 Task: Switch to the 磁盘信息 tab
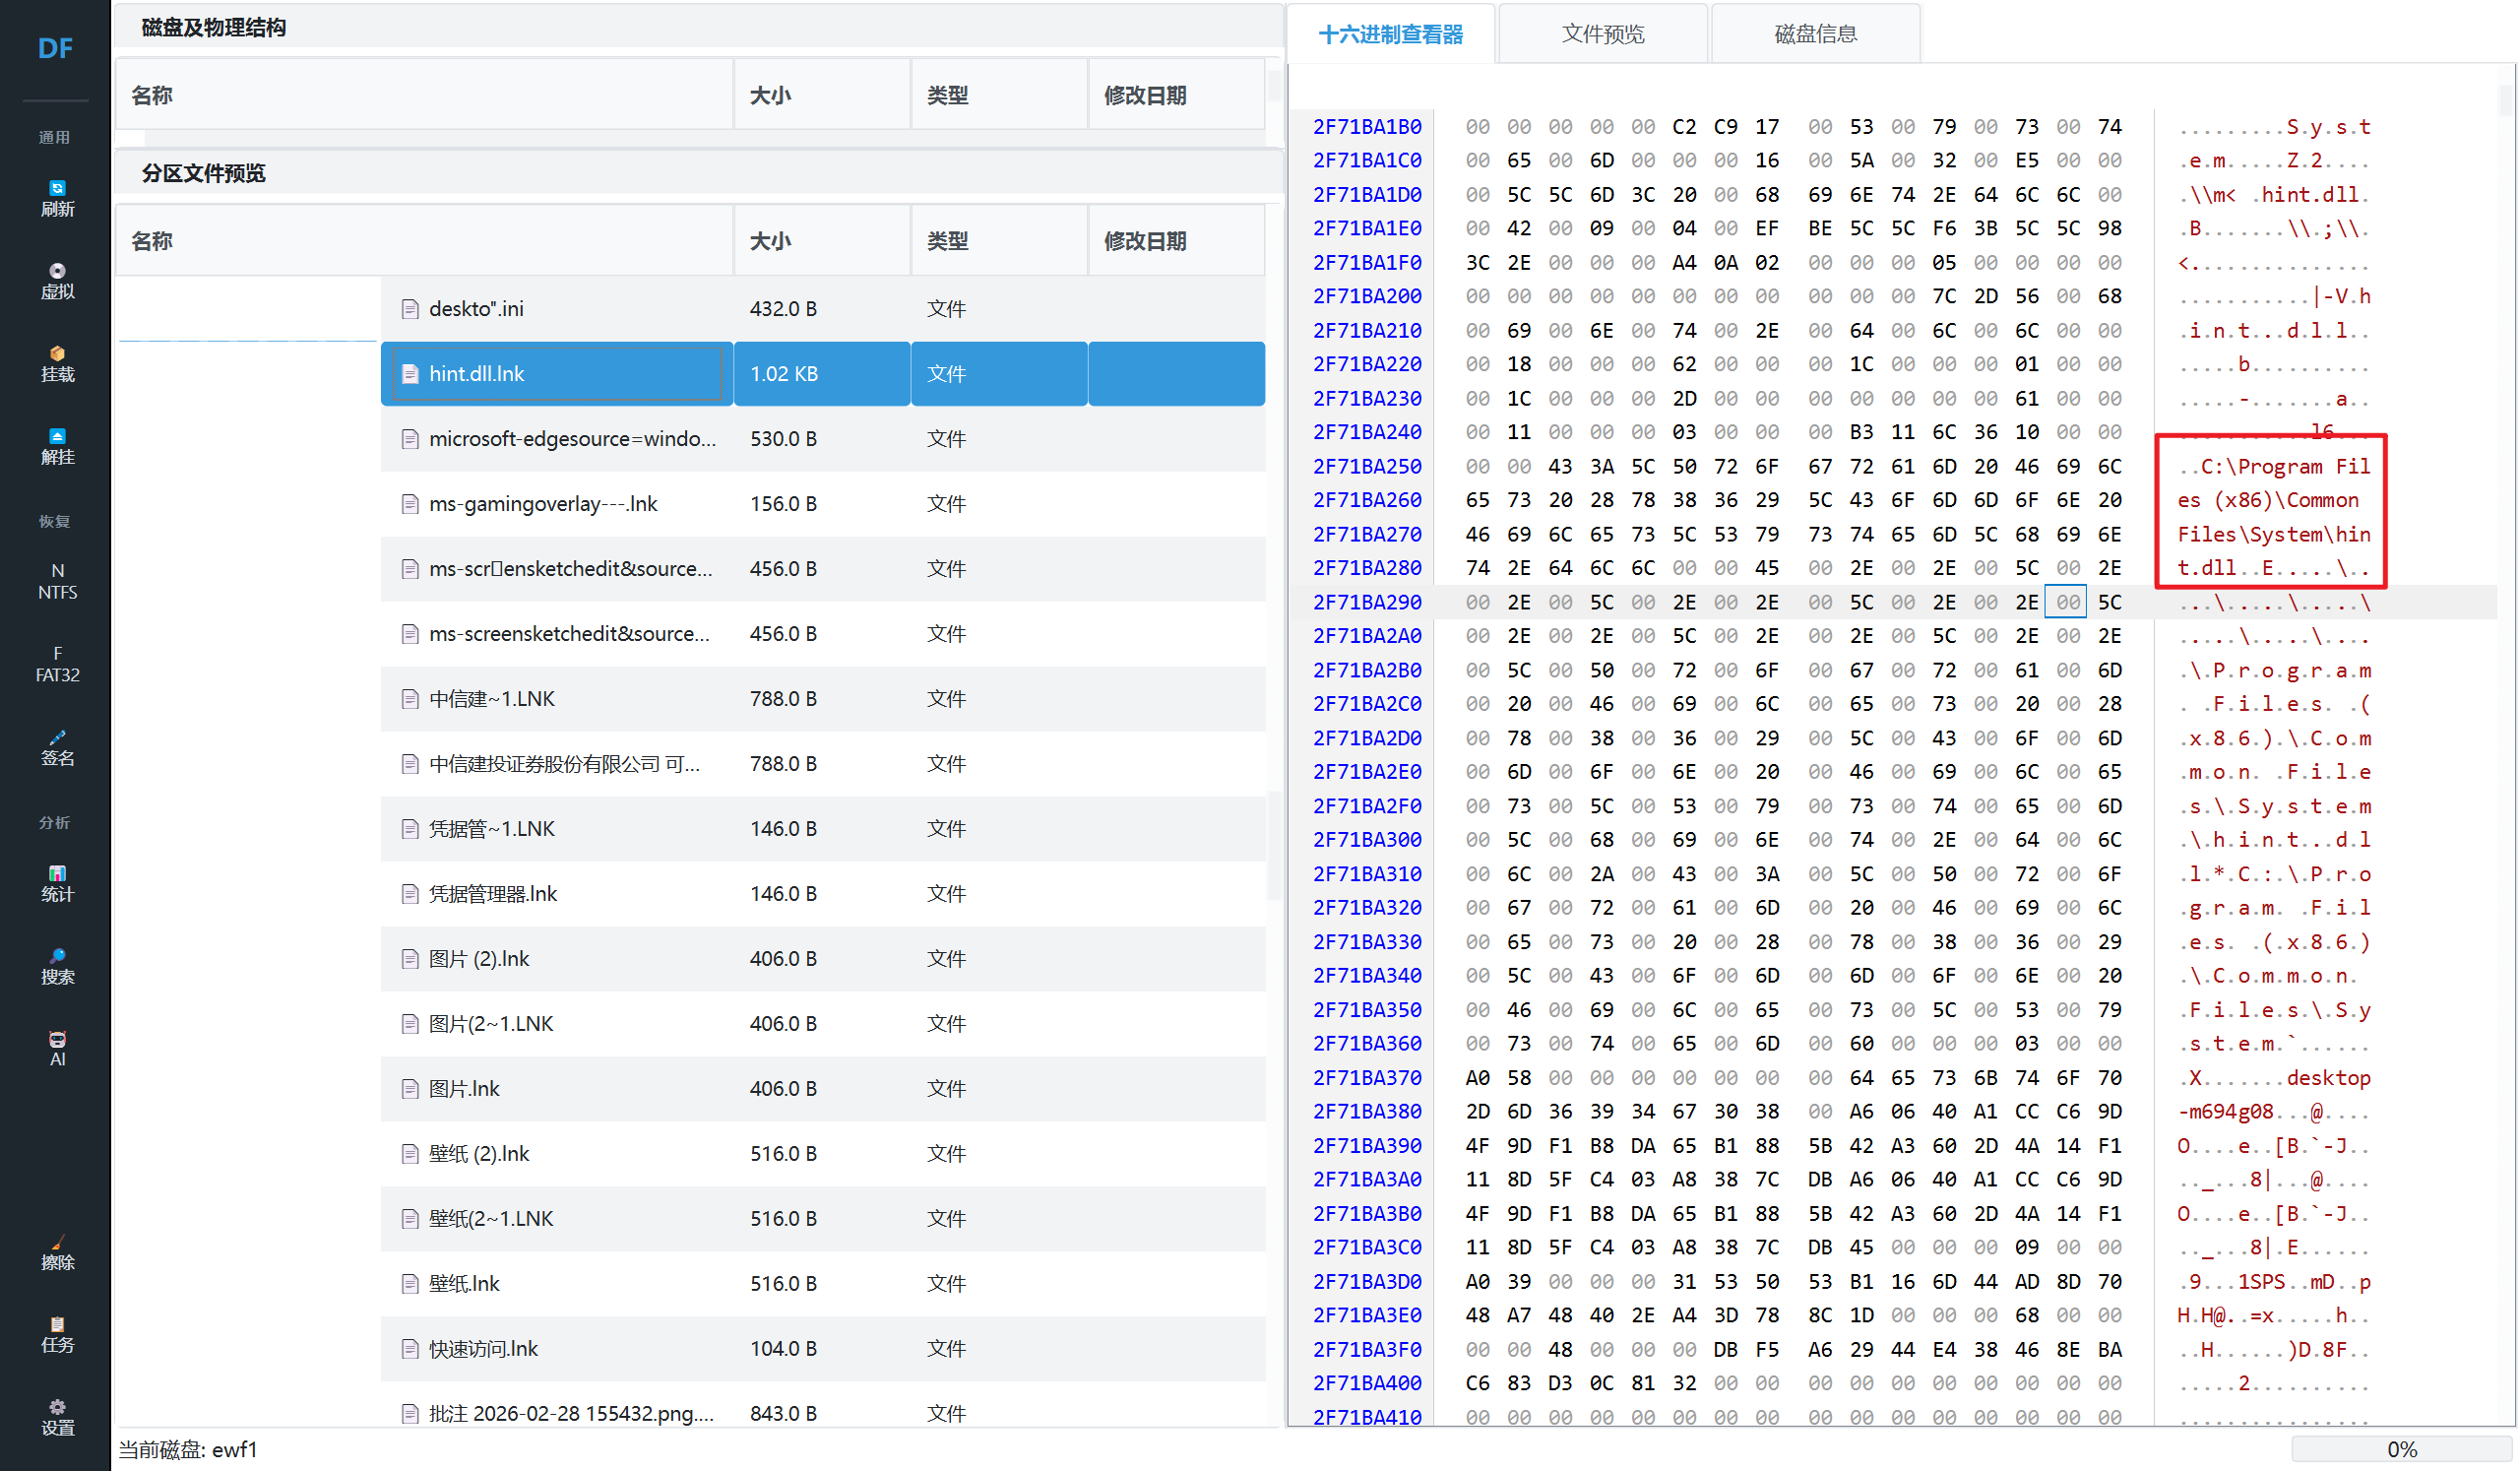(1815, 34)
